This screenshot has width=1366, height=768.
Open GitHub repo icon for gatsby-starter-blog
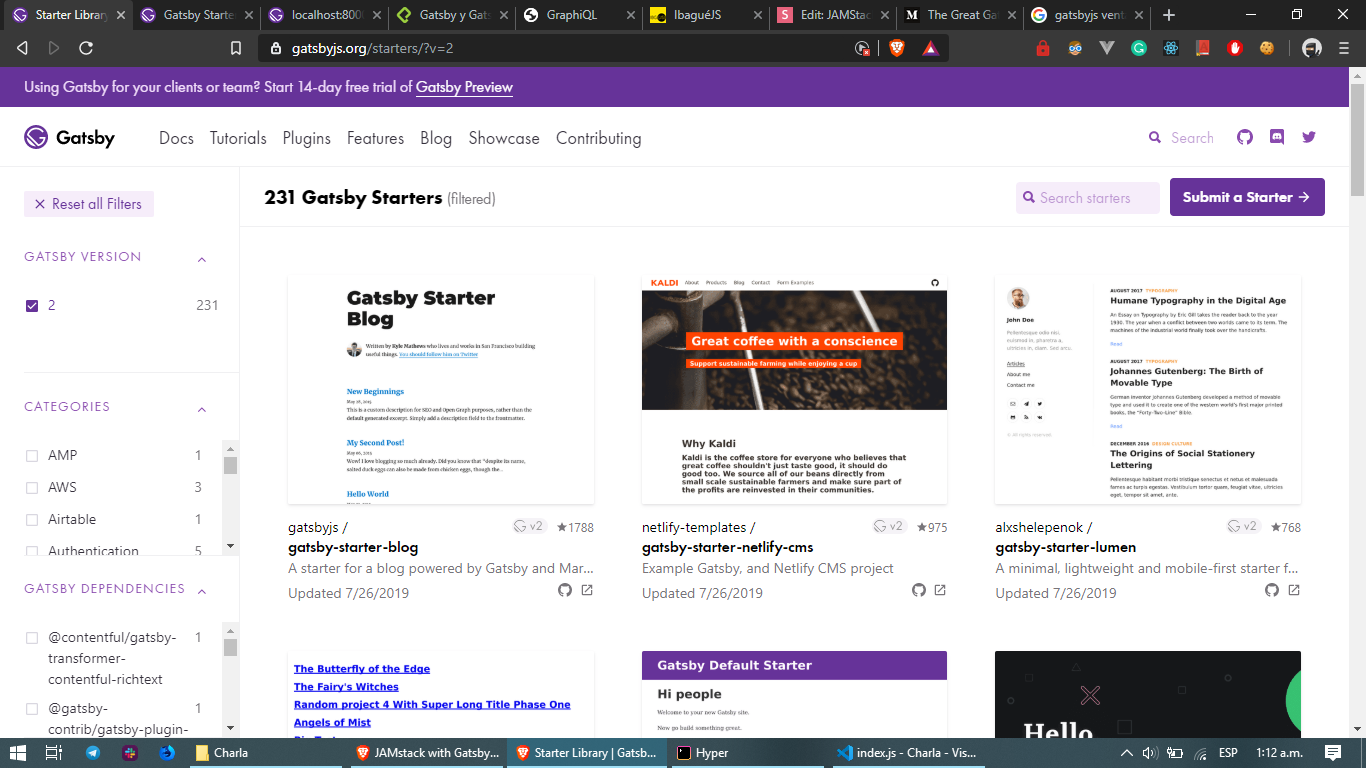click(x=565, y=590)
